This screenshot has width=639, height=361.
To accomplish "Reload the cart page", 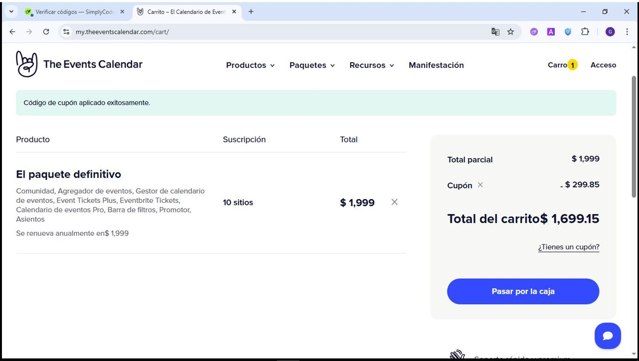I will (x=46, y=32).
